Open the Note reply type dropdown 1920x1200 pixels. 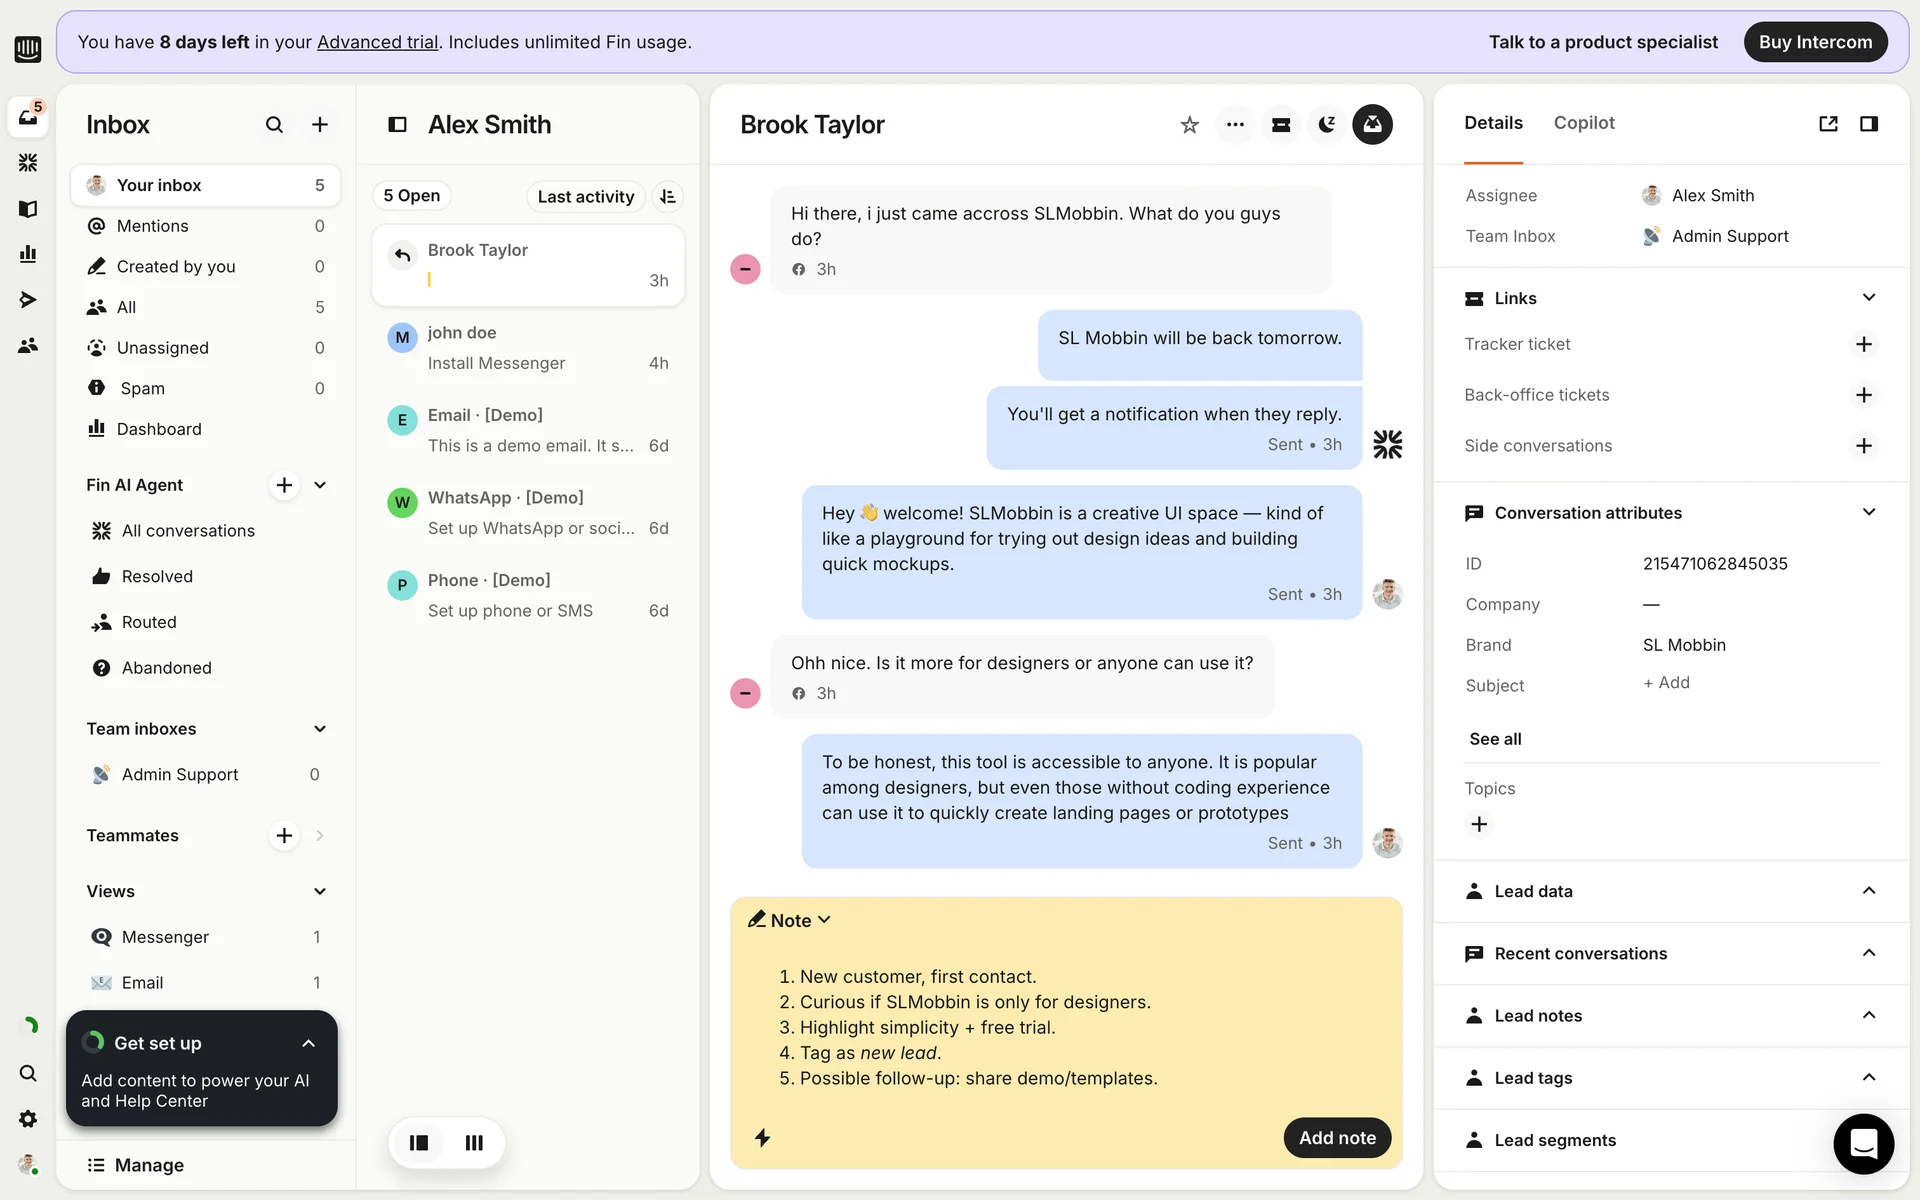point(790,920)
